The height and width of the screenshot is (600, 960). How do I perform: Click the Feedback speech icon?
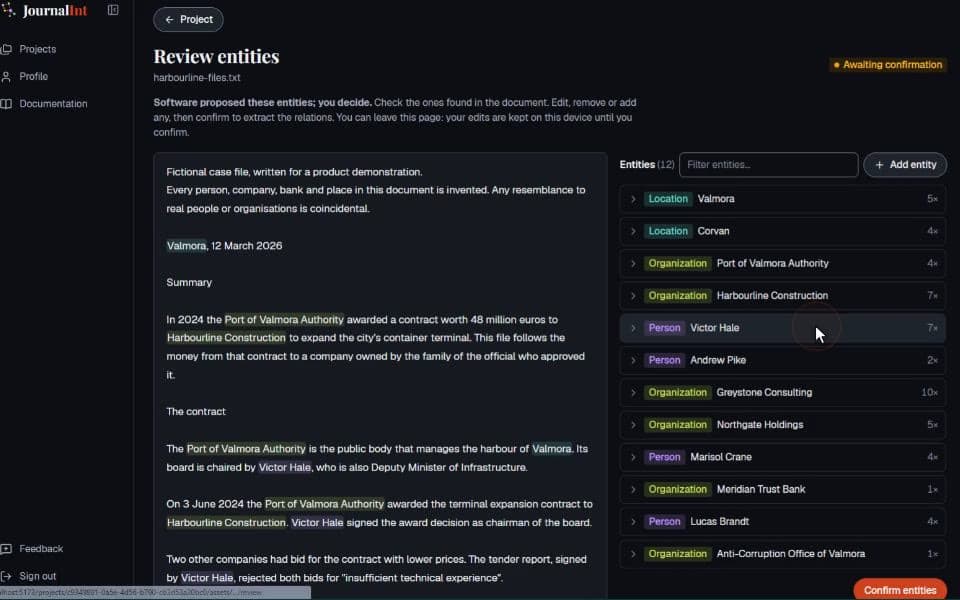tap(7, 549)
